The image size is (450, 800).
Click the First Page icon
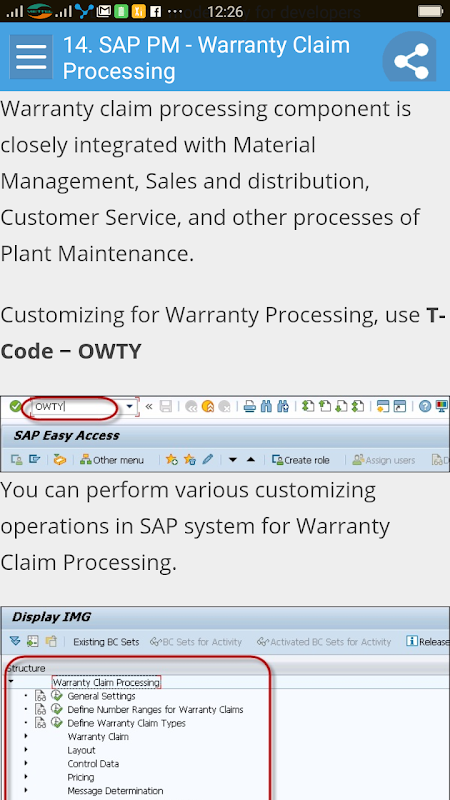[308, 407]
